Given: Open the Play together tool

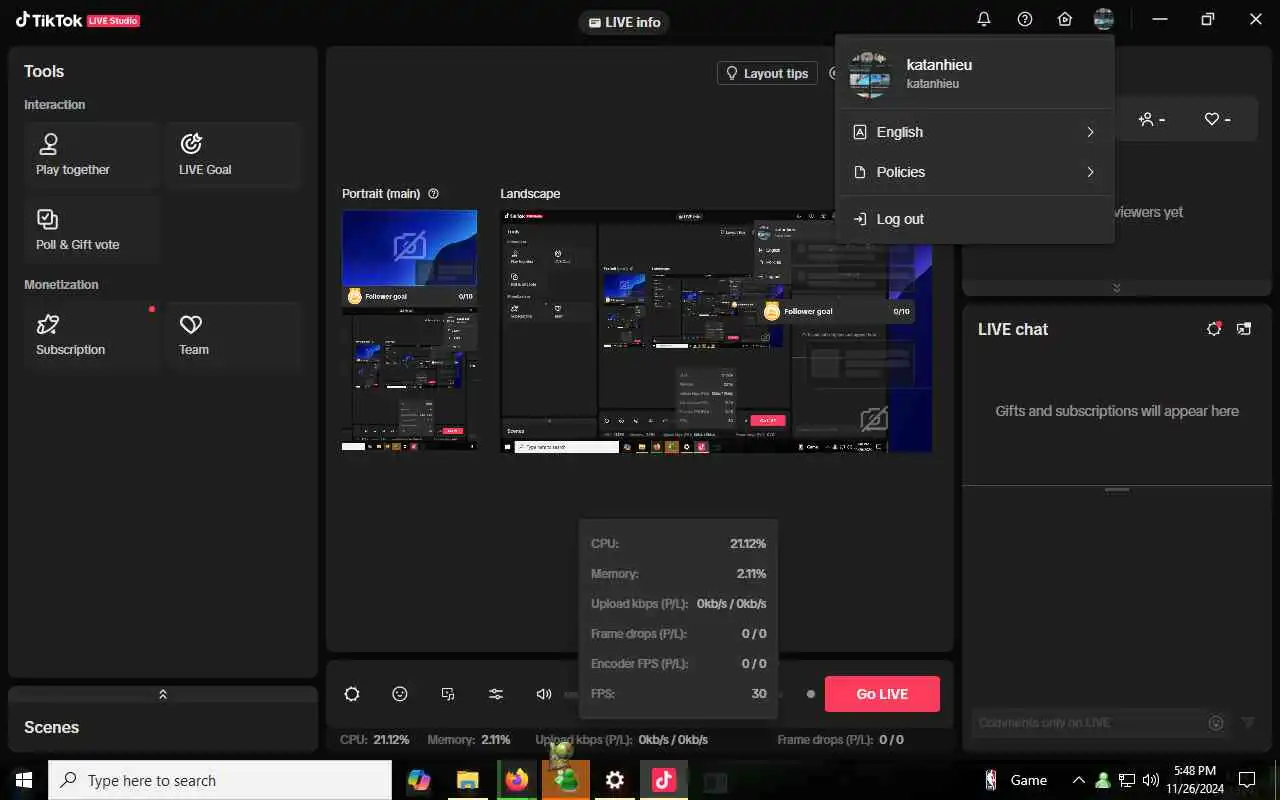Looking at the screenshot, I should click(x=92, y=156).
